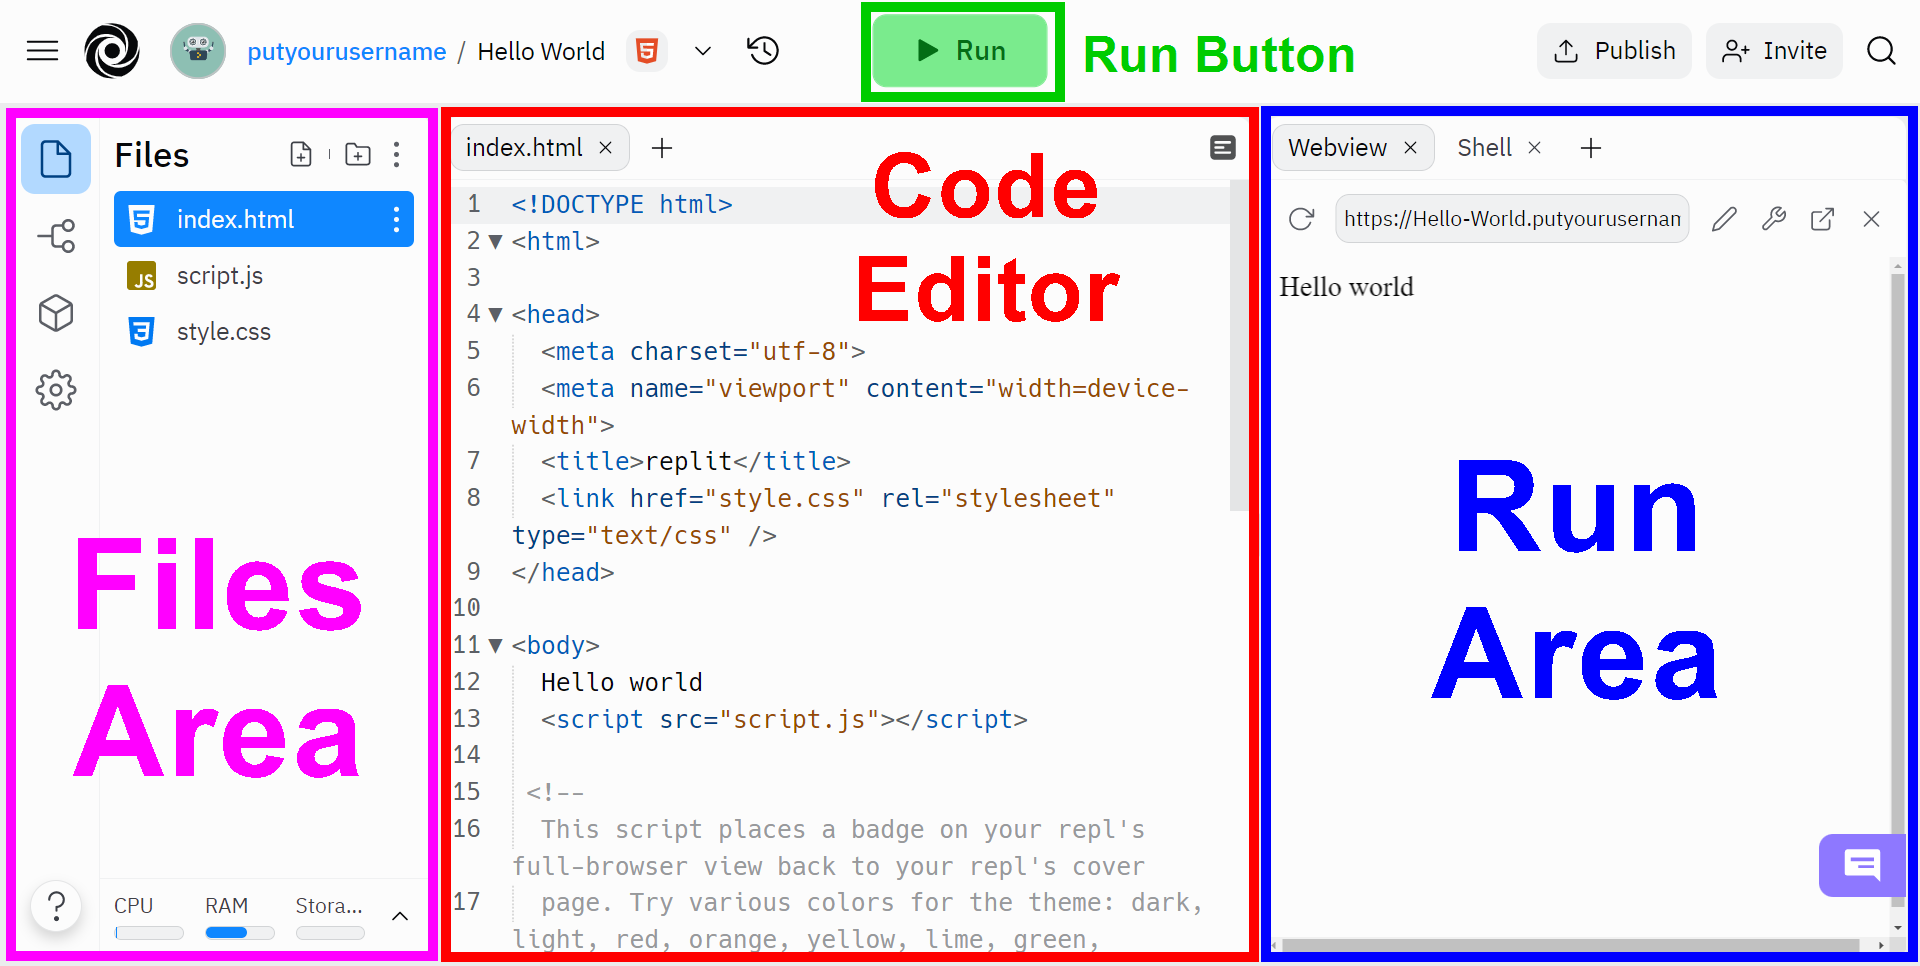Create a new file in Files panel
Viewport: 1920px width, 966px height.
[301, 154]
